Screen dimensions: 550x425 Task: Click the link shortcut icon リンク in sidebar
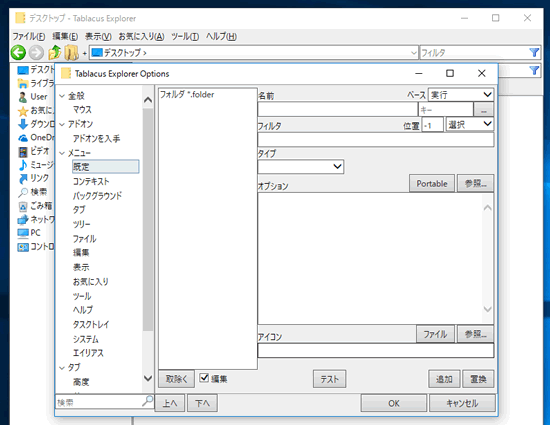point(23,178)
